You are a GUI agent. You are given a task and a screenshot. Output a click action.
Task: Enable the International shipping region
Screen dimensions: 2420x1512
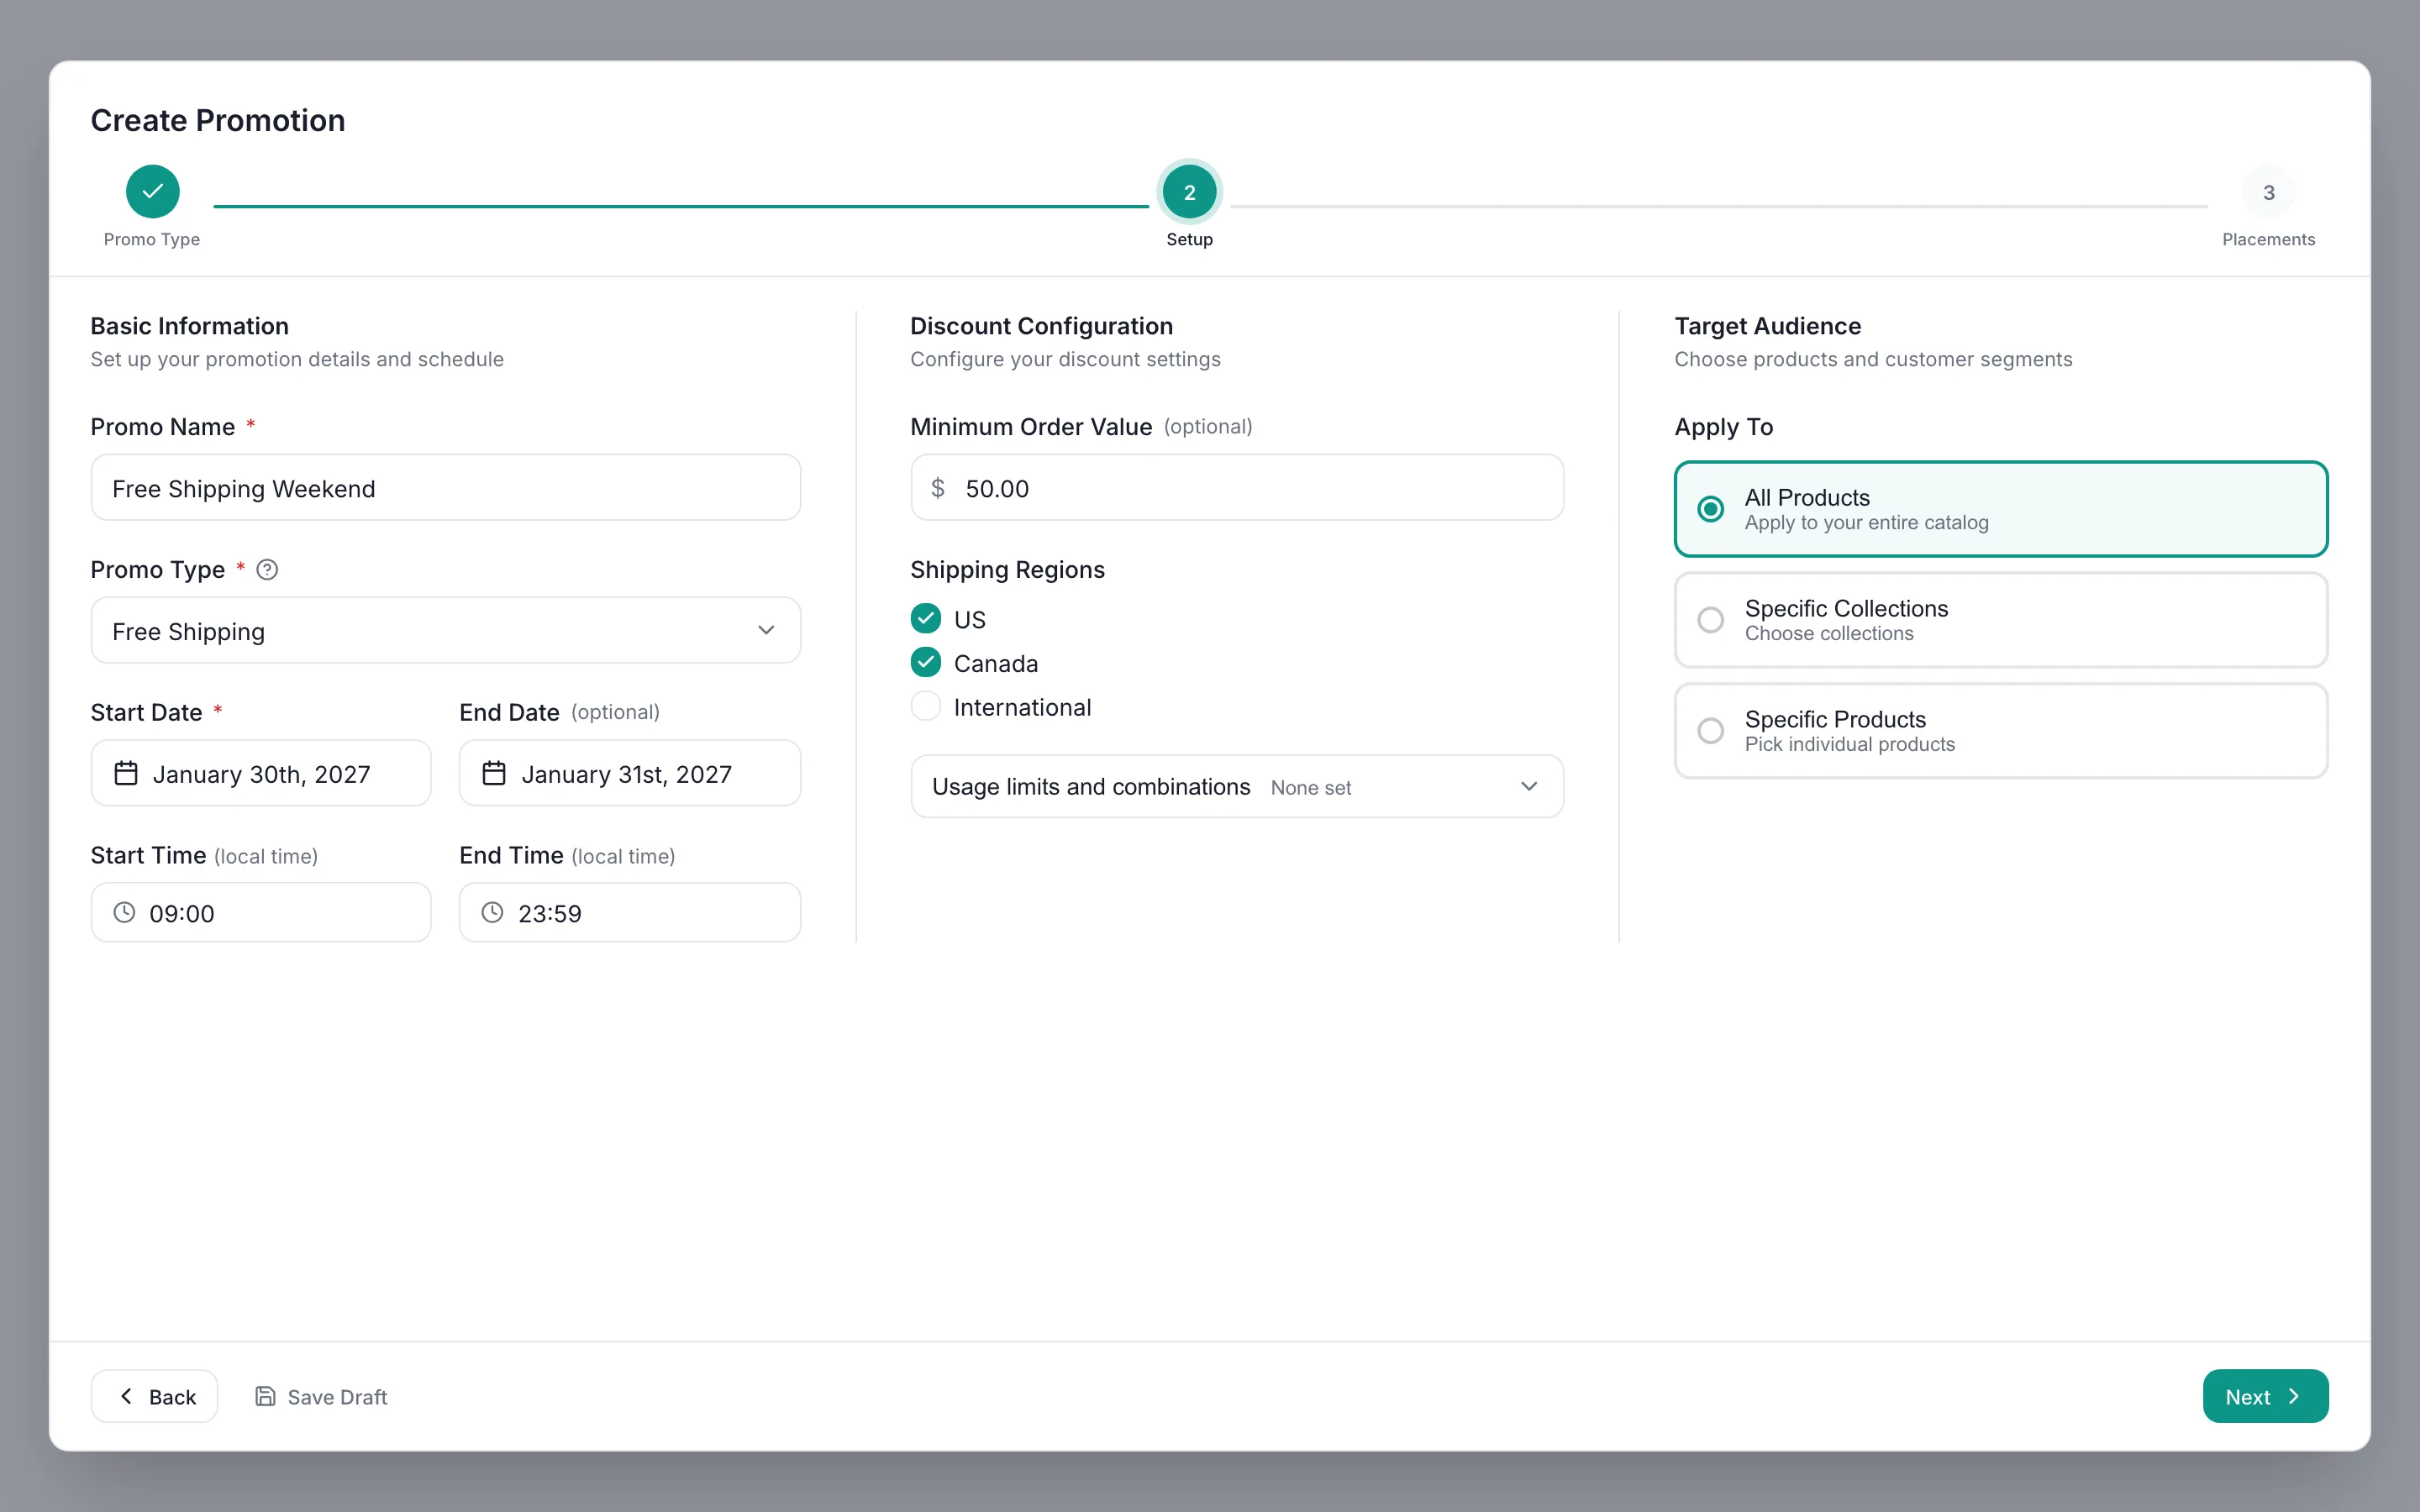(926, 706)
